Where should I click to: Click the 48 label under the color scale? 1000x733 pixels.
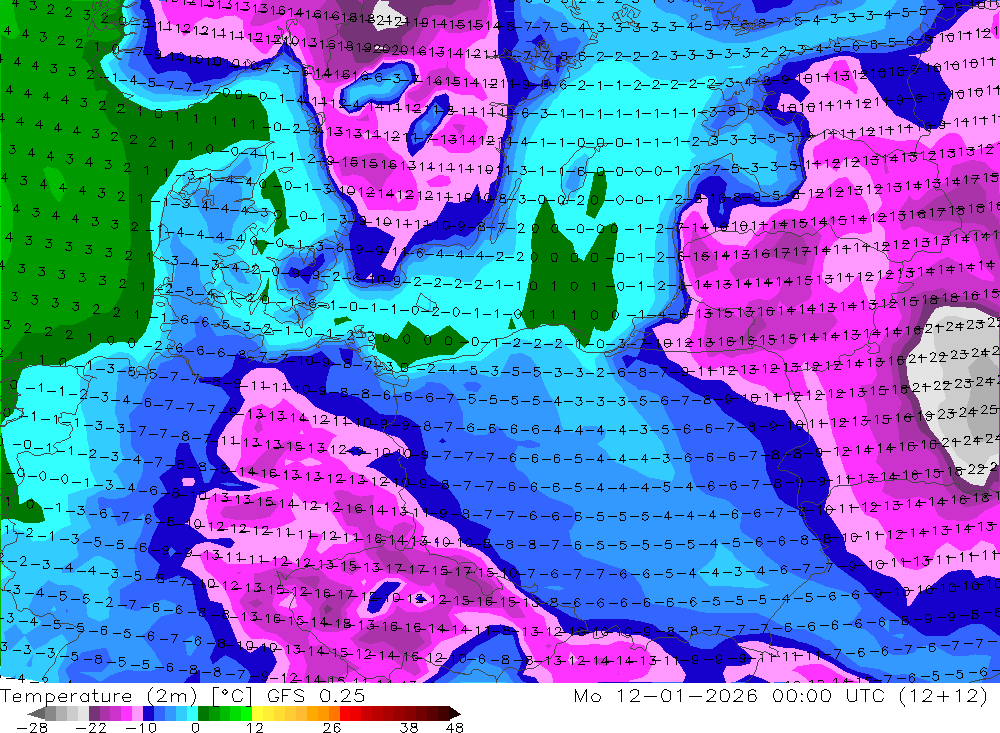coord(455,728)
